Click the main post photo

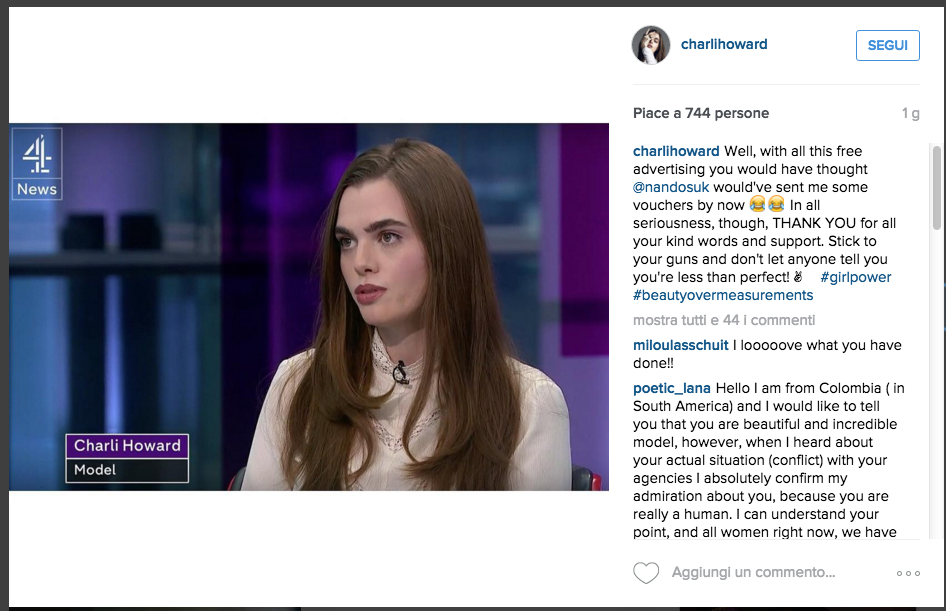click(x=309, y=307)
